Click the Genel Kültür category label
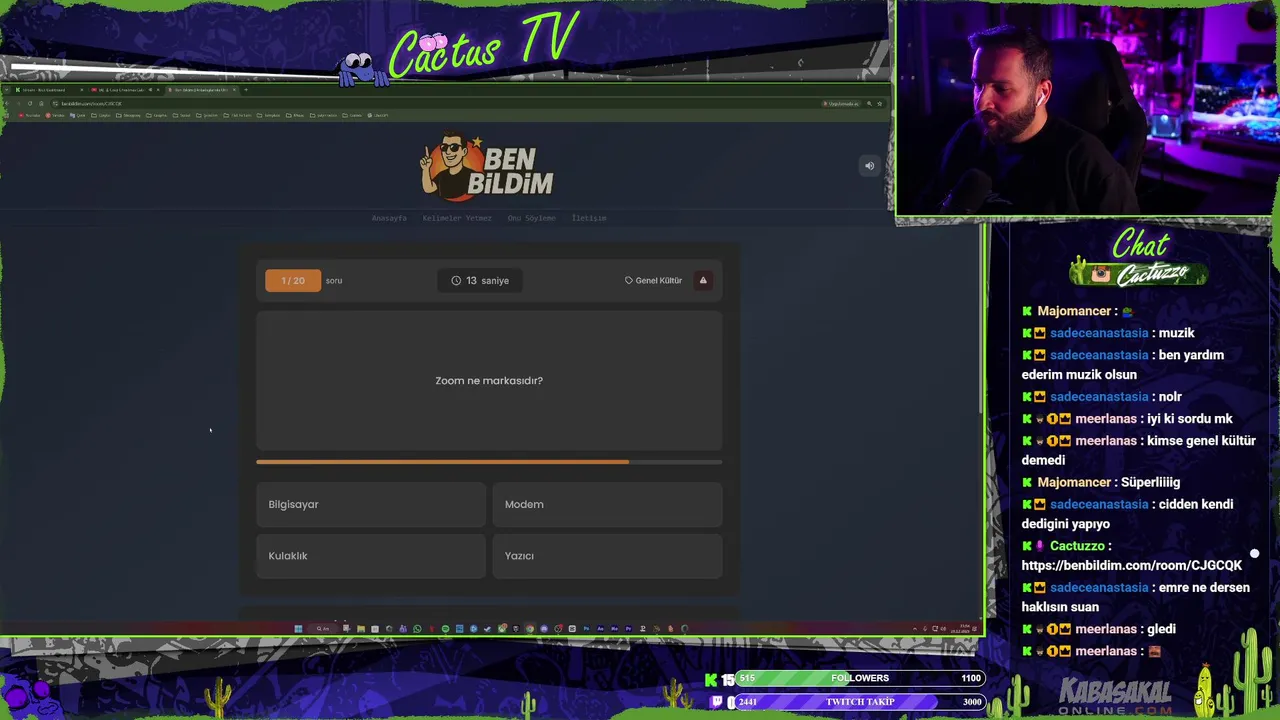The height and width of the screenshot is (720, 1280). pyautogui.click(x=659, y=281)
